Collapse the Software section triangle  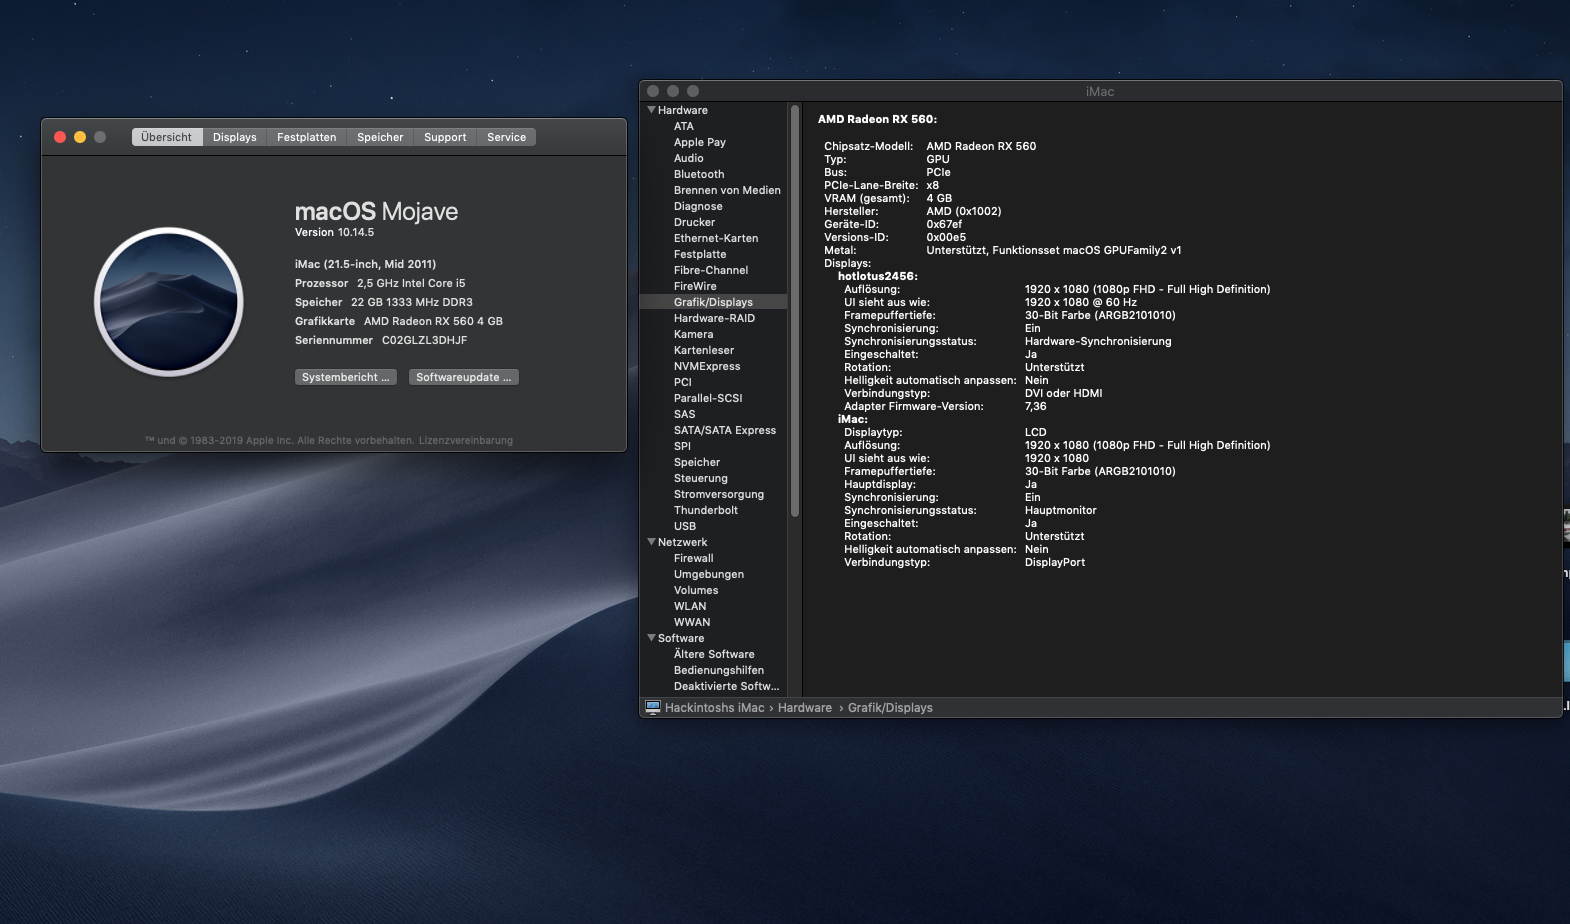click(652, 638)
